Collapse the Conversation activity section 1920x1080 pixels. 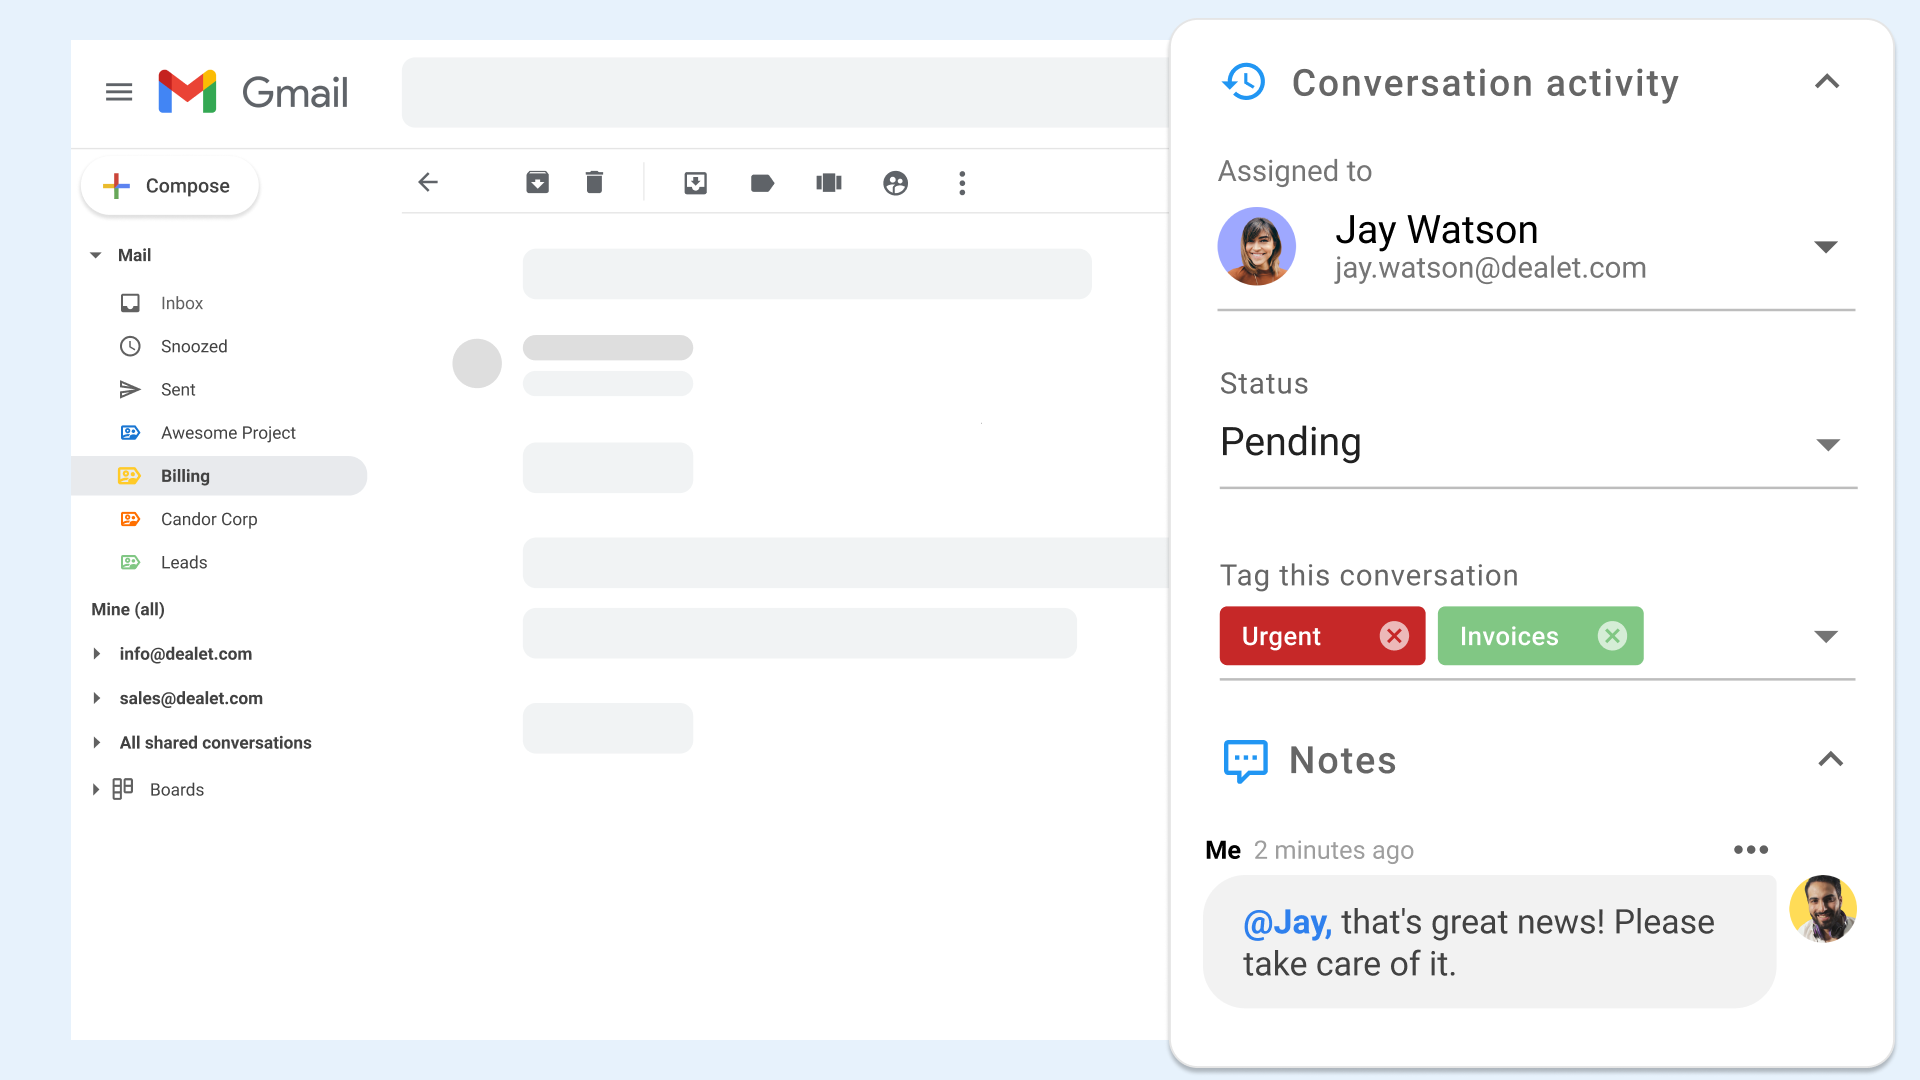(1827, 82)
